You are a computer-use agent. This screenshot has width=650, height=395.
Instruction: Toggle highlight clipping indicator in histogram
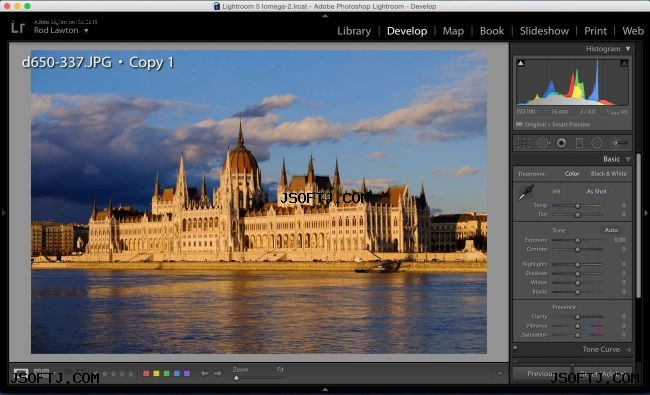point(624,63)
